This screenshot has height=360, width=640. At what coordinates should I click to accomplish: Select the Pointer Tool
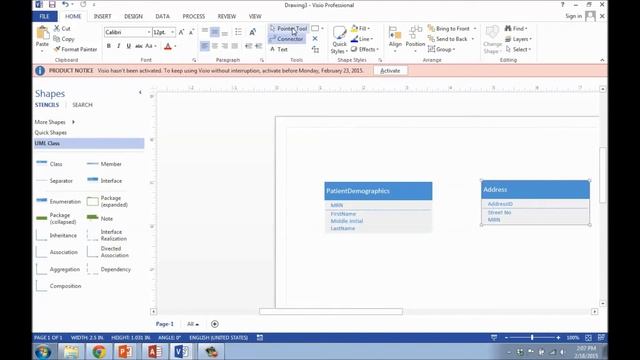[x=288, y=29]
